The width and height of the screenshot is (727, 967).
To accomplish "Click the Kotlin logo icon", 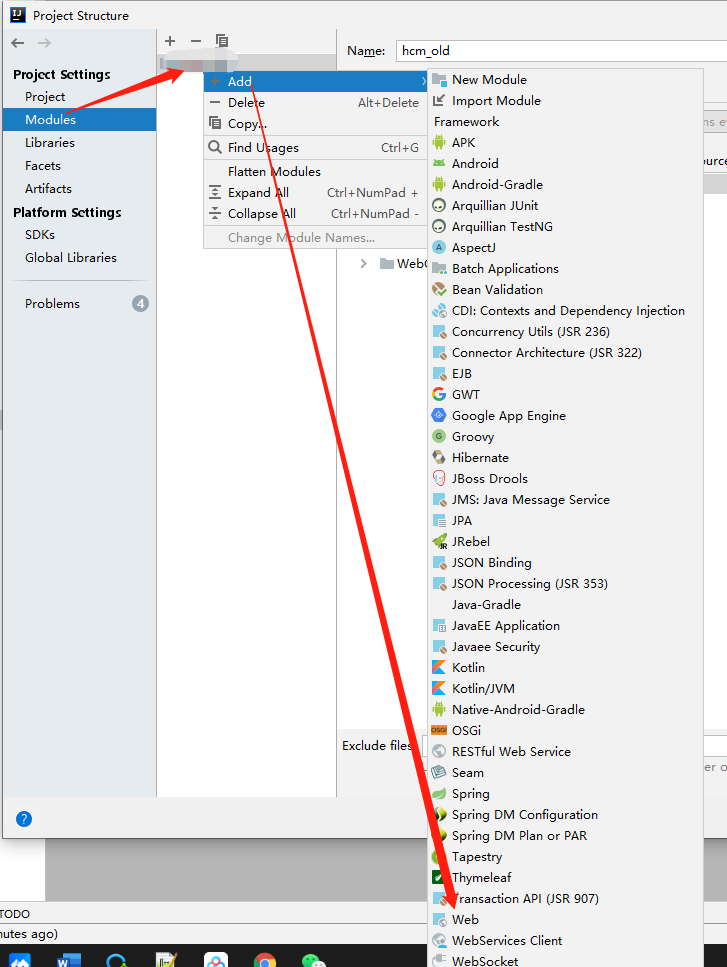I will 439,667.
